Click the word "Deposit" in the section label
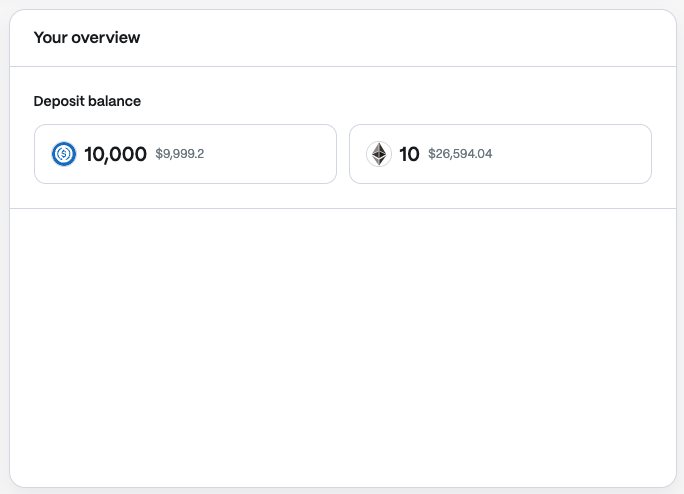This screenshot has height=494, width=684. click(59, 101)
